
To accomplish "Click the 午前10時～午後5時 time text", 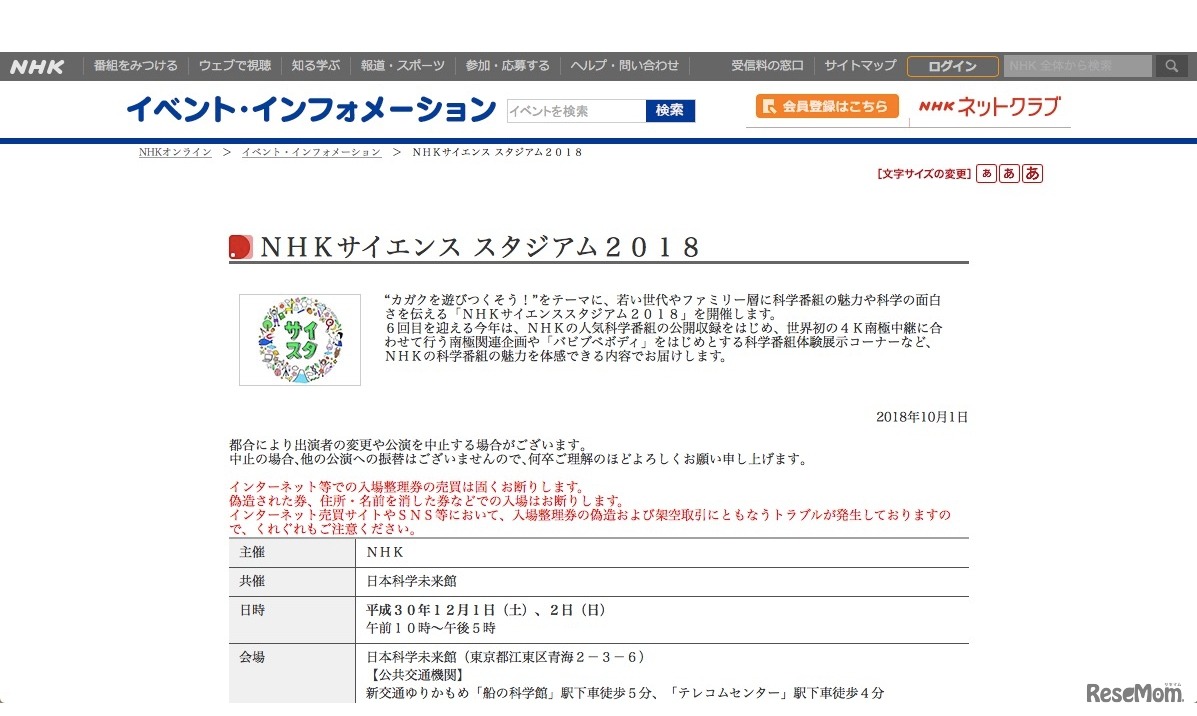I will 431,628.
